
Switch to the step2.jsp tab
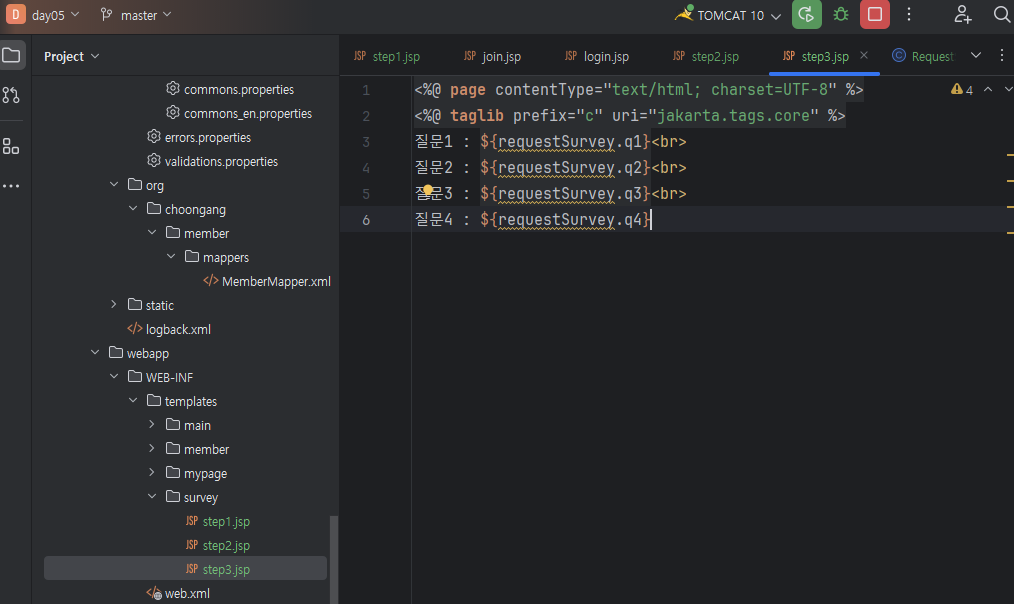pyautogui.click(x=706, y=56)
